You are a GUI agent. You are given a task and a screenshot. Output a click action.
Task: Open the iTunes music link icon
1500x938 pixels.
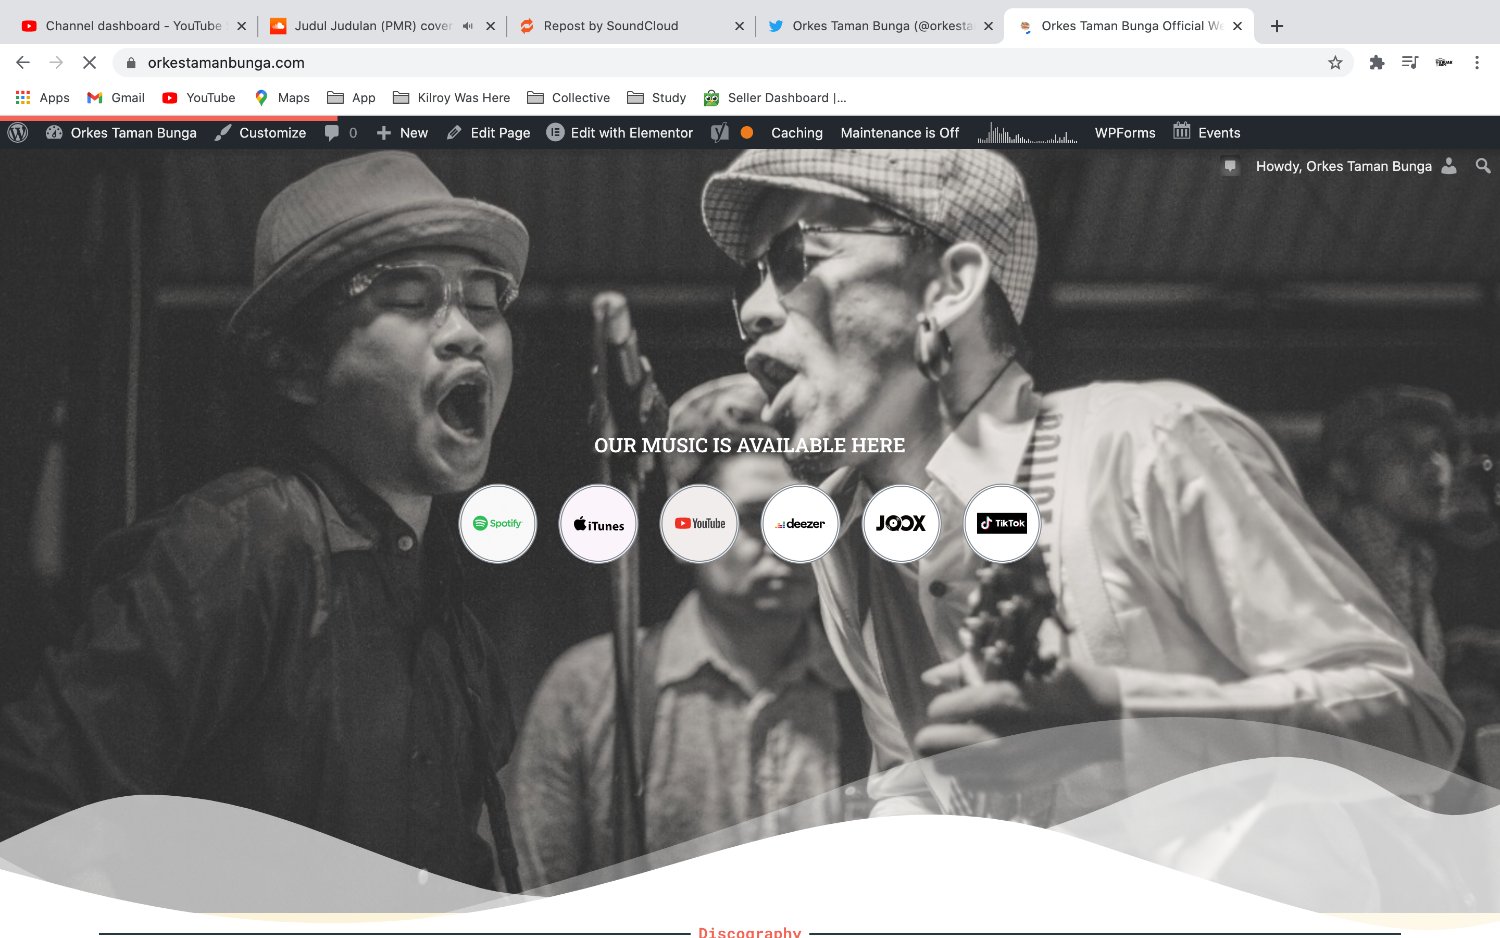598,523
